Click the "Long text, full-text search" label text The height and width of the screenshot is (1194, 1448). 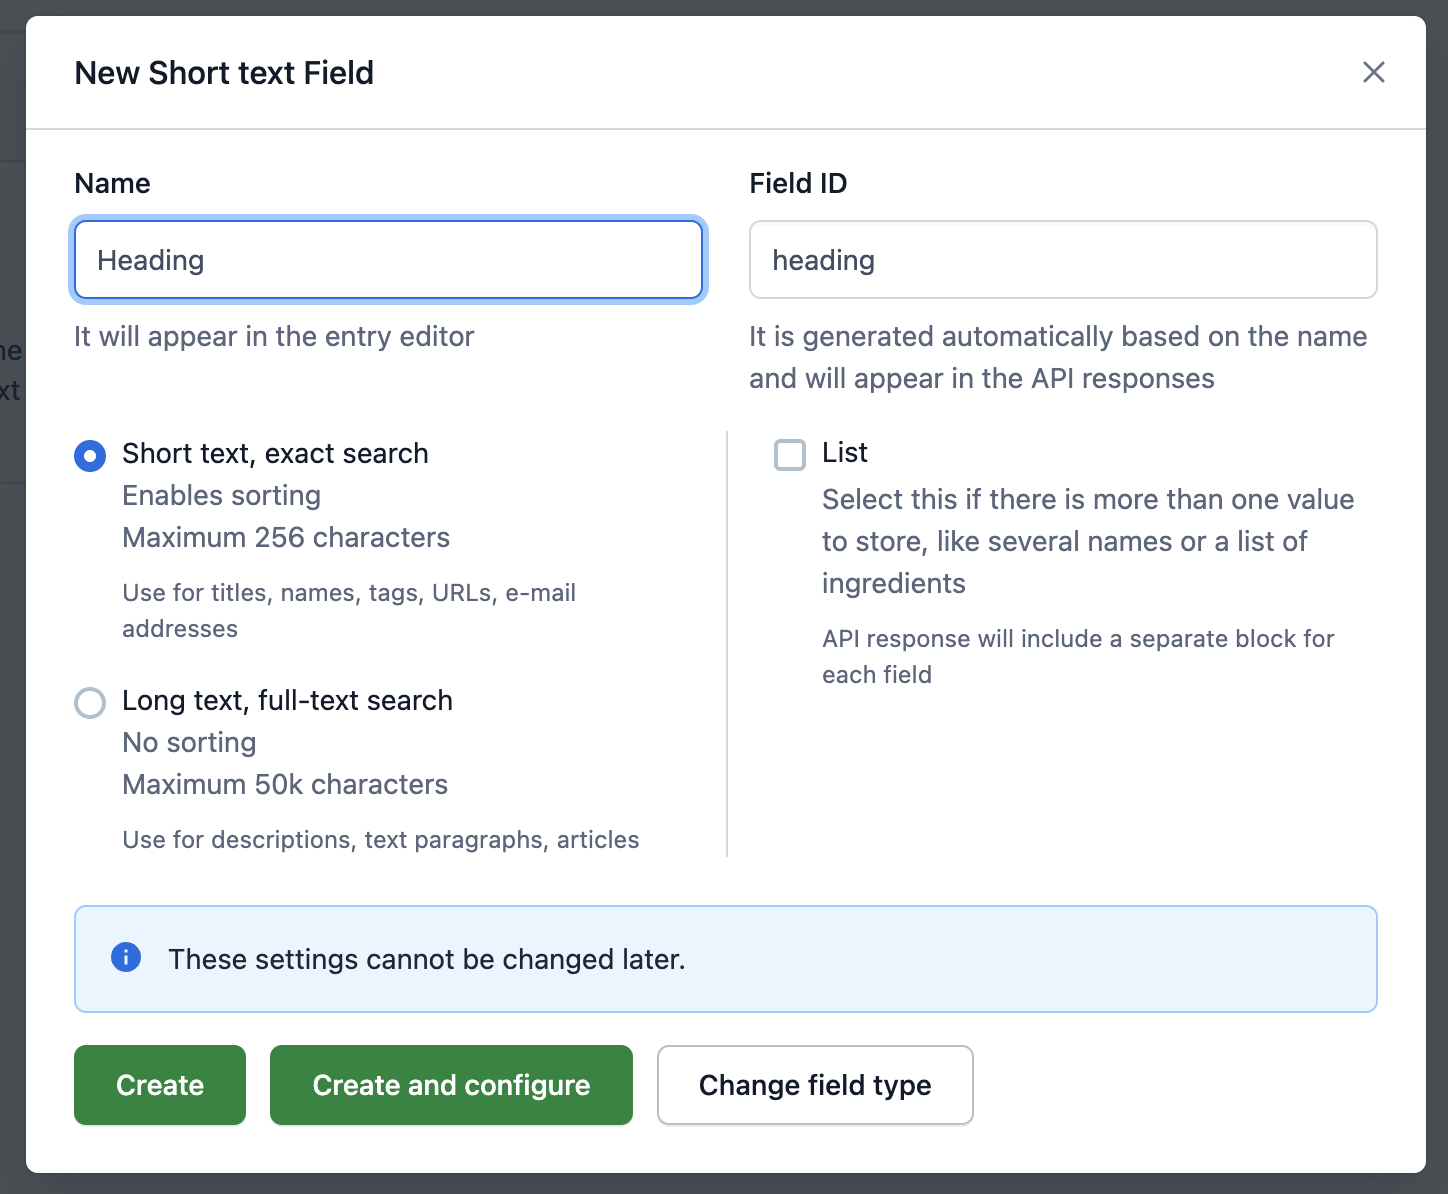287,700
